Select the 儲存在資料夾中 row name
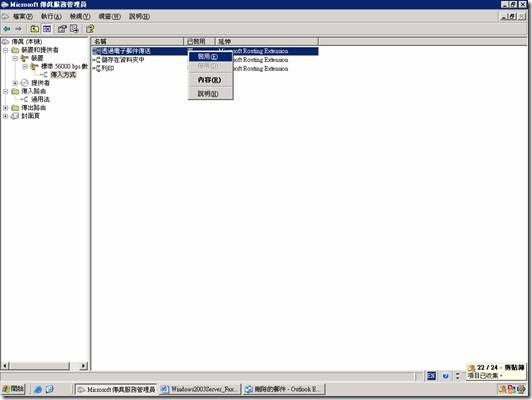 click(123, 60)
